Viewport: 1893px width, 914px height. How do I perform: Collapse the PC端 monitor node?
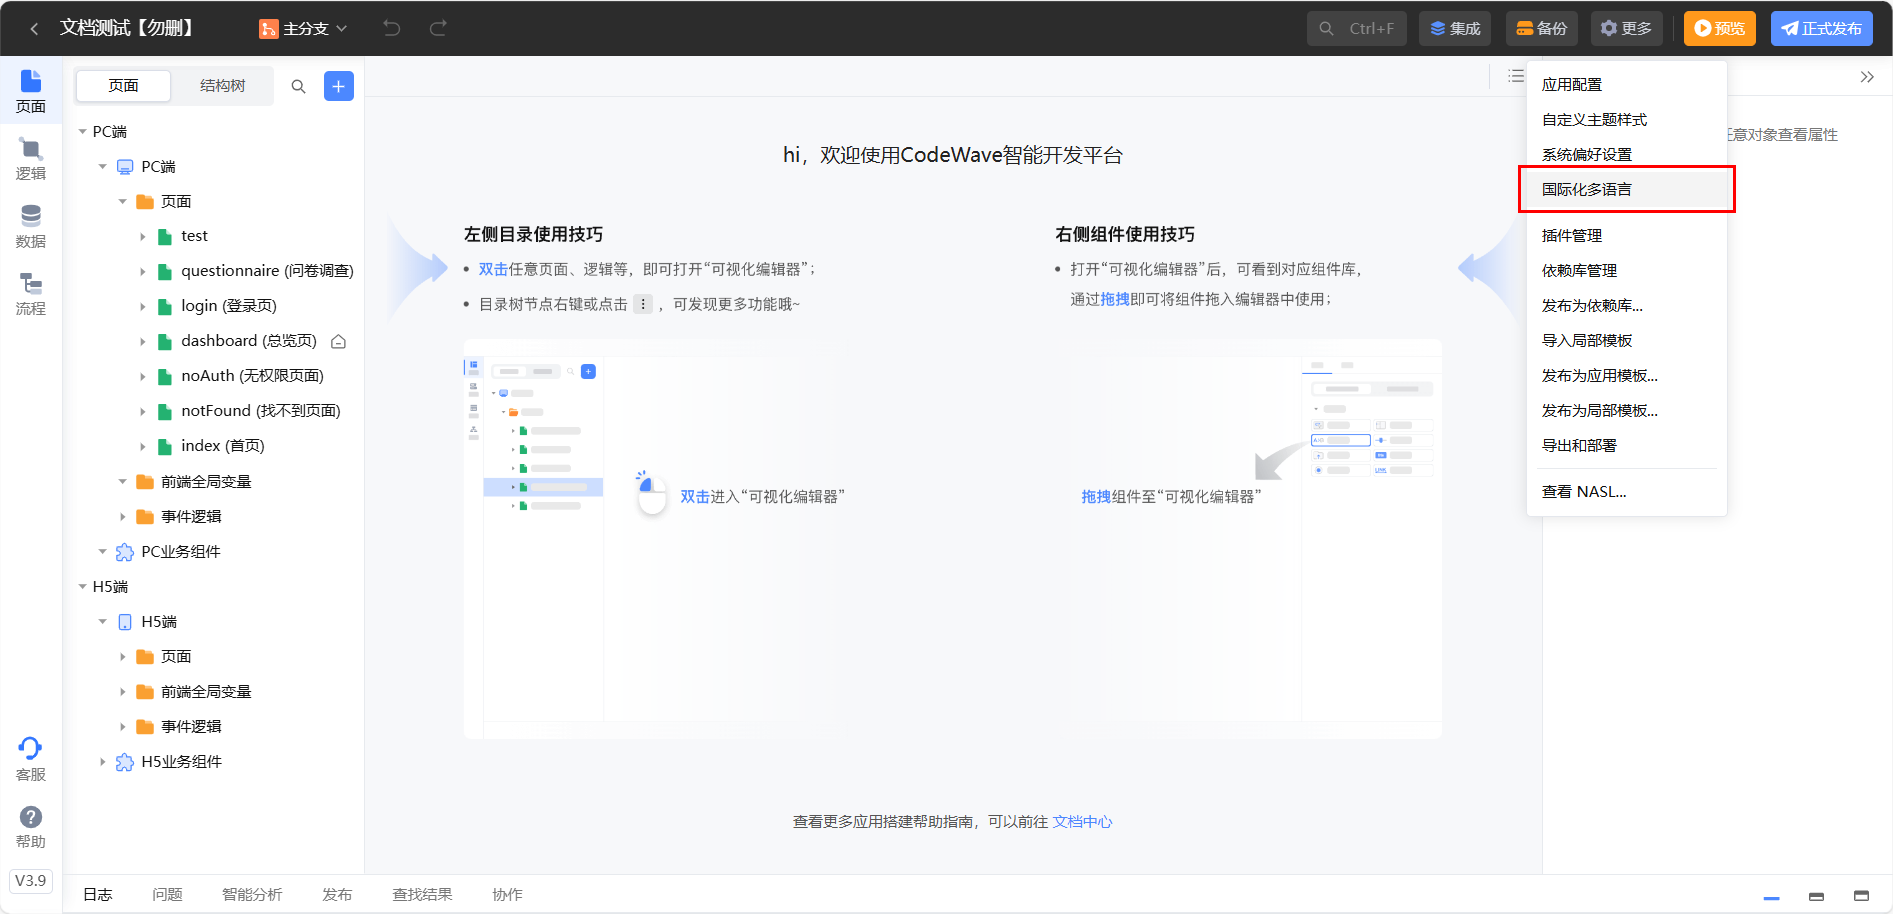coord(103,167)
